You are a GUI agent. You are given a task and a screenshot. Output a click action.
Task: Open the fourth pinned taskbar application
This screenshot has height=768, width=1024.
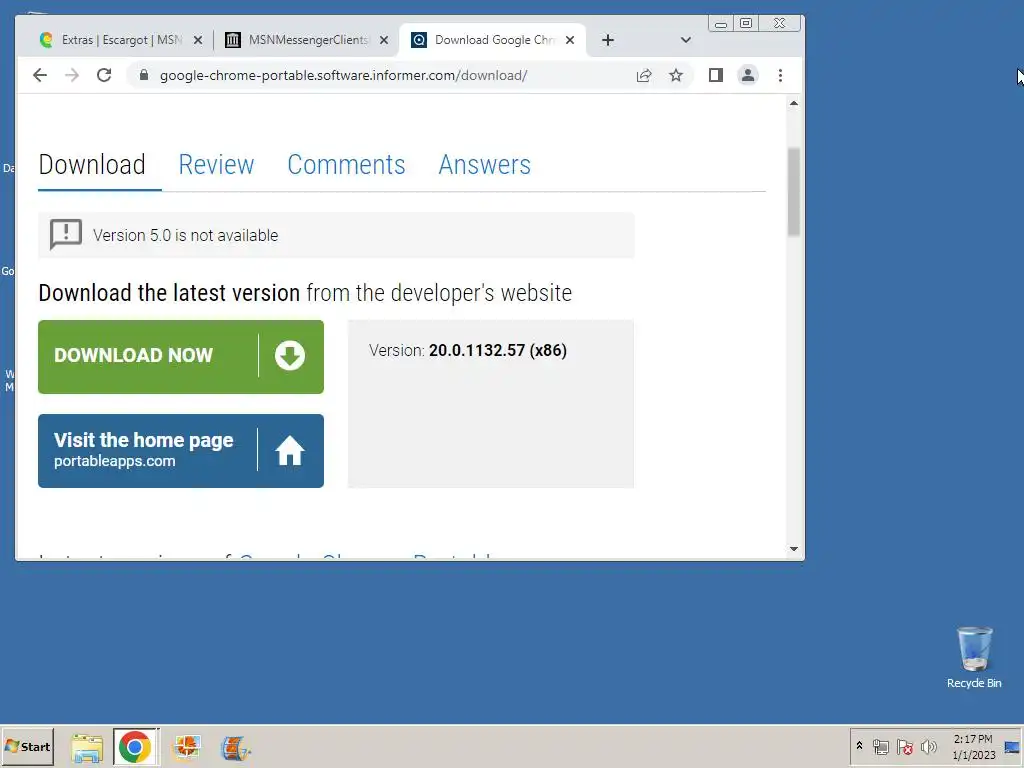(x=235, y=747)
